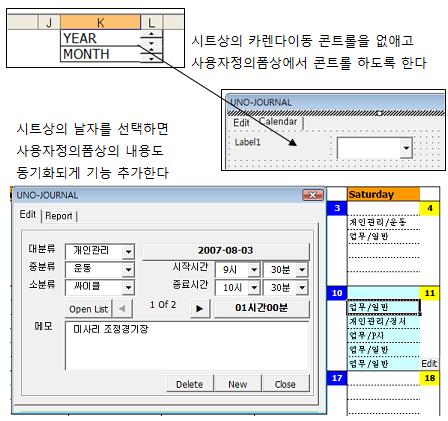Image resolution: width=448 pixels, height=421 pixels.
Task: Click MONTH spinner down arrow
Action: click(151, 58)
